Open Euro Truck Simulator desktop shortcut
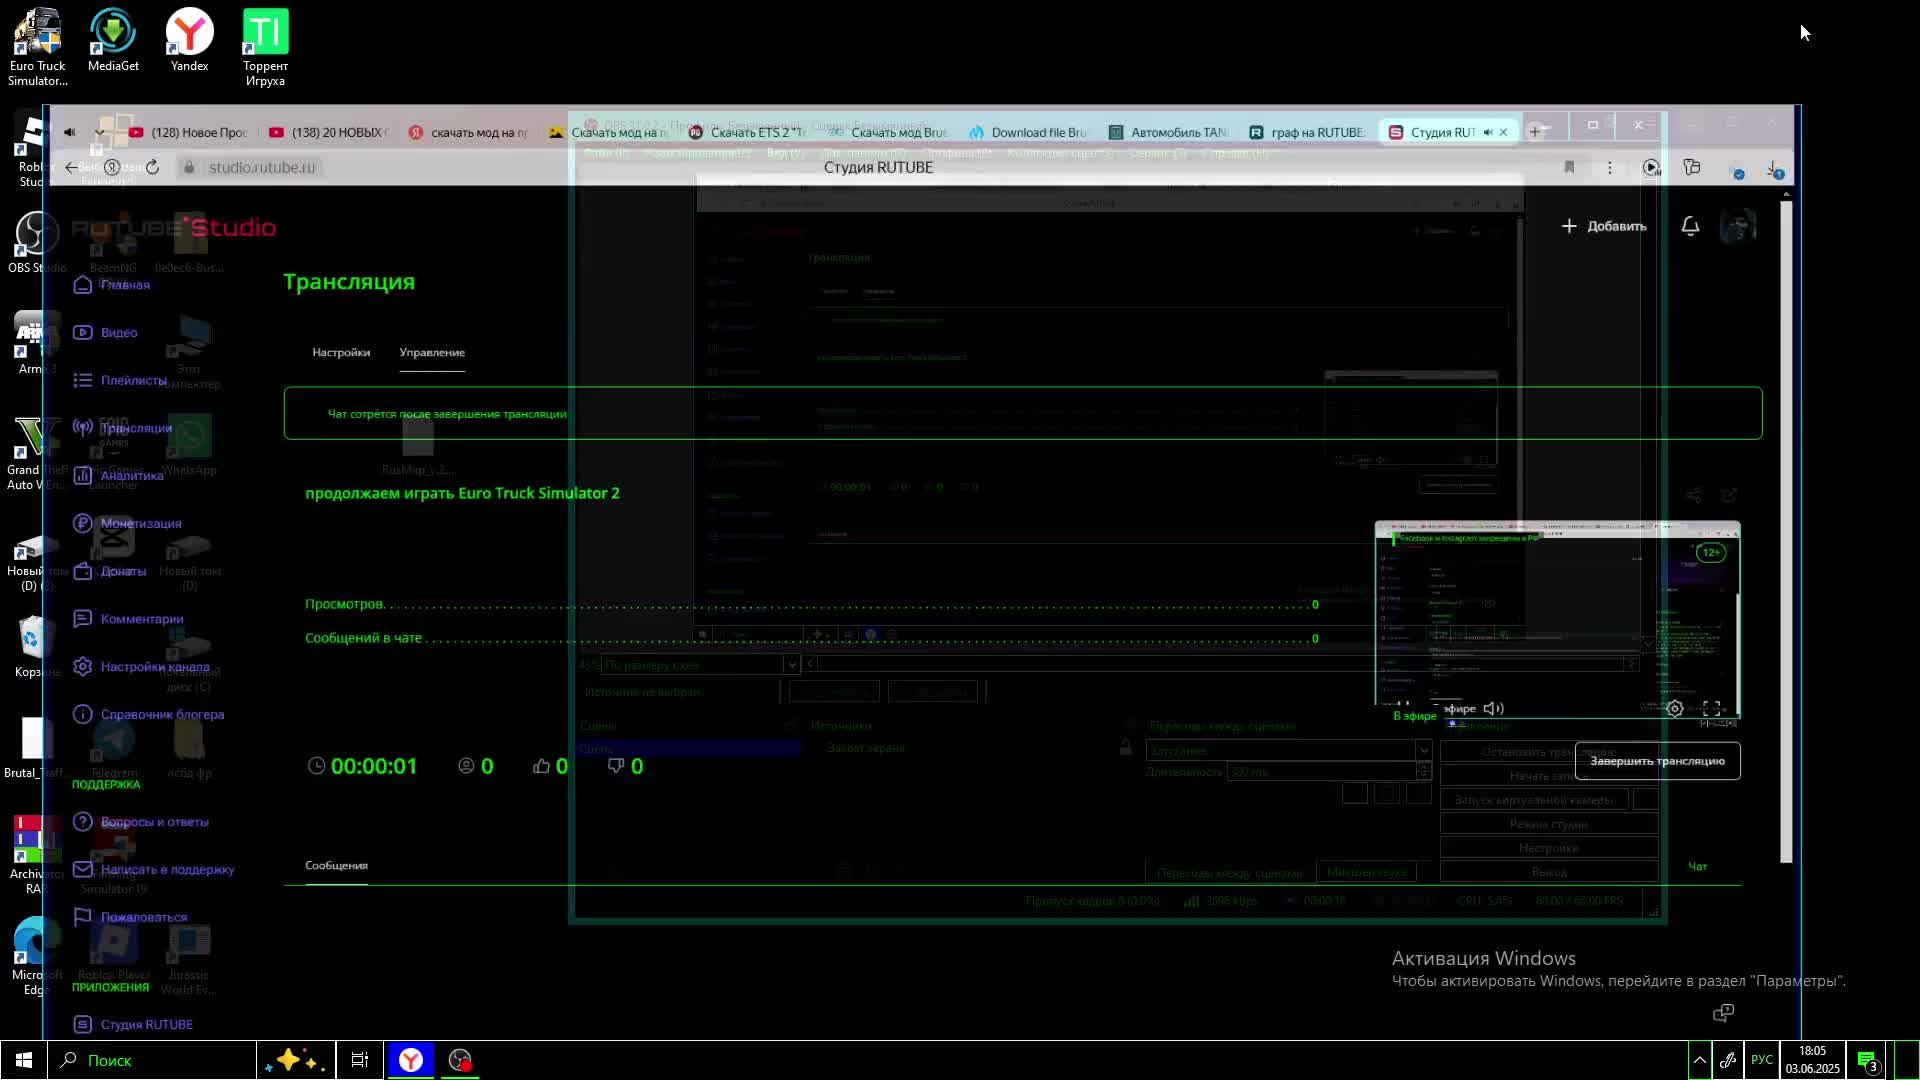This screenshot has width=1920, height=1080. tap(37, 47)
